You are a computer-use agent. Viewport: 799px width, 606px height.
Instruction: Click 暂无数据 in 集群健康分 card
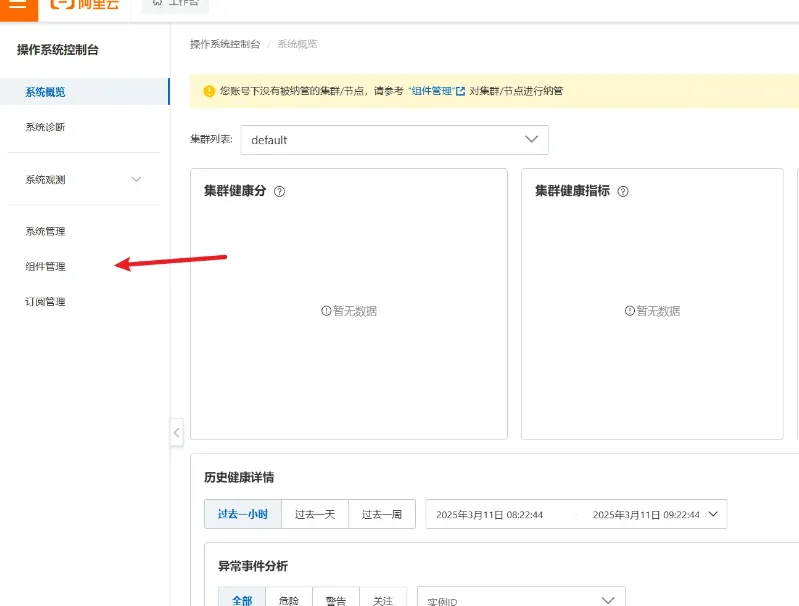[349, 311]
